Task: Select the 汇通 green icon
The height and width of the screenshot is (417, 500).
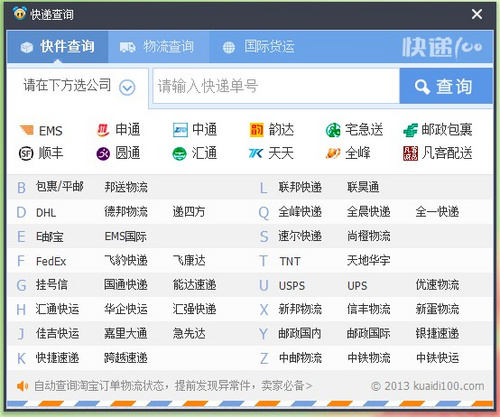Action: (180, 154)
